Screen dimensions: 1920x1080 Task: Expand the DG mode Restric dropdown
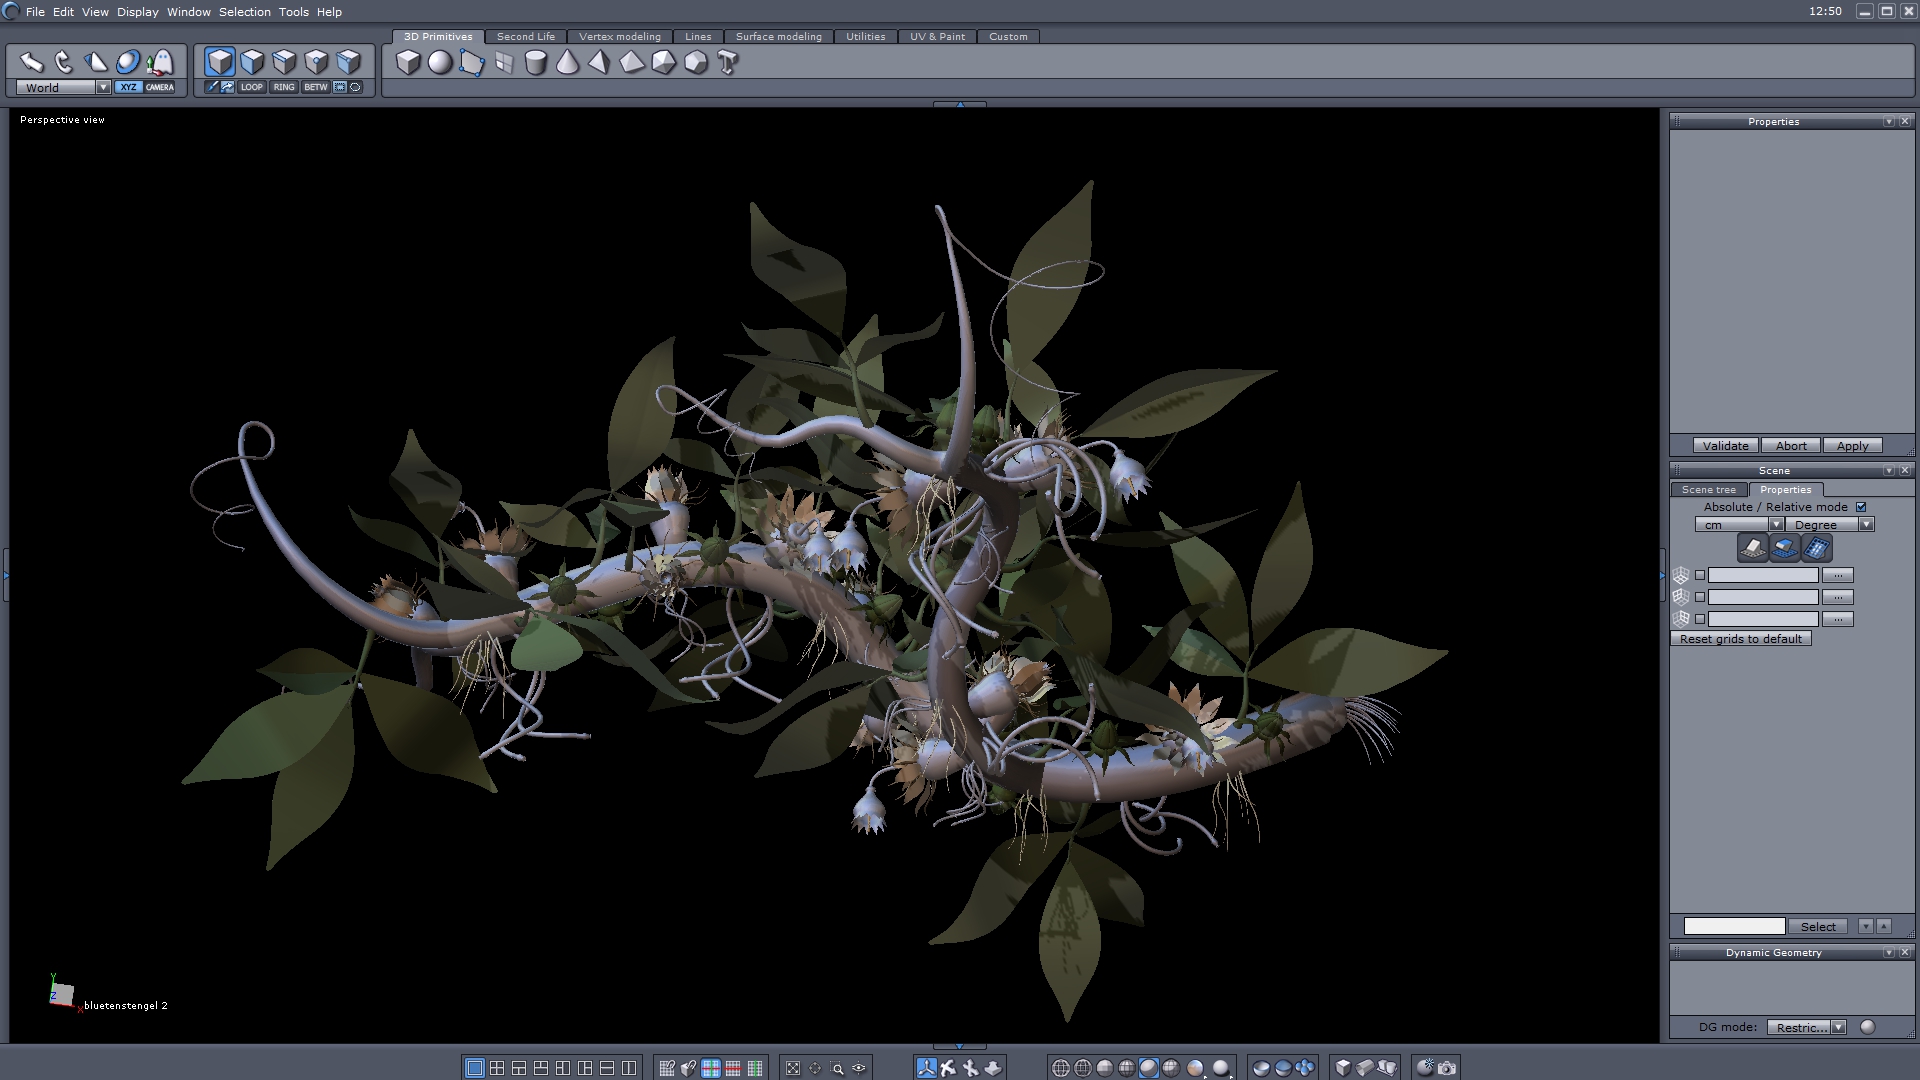point(1838,1027)
